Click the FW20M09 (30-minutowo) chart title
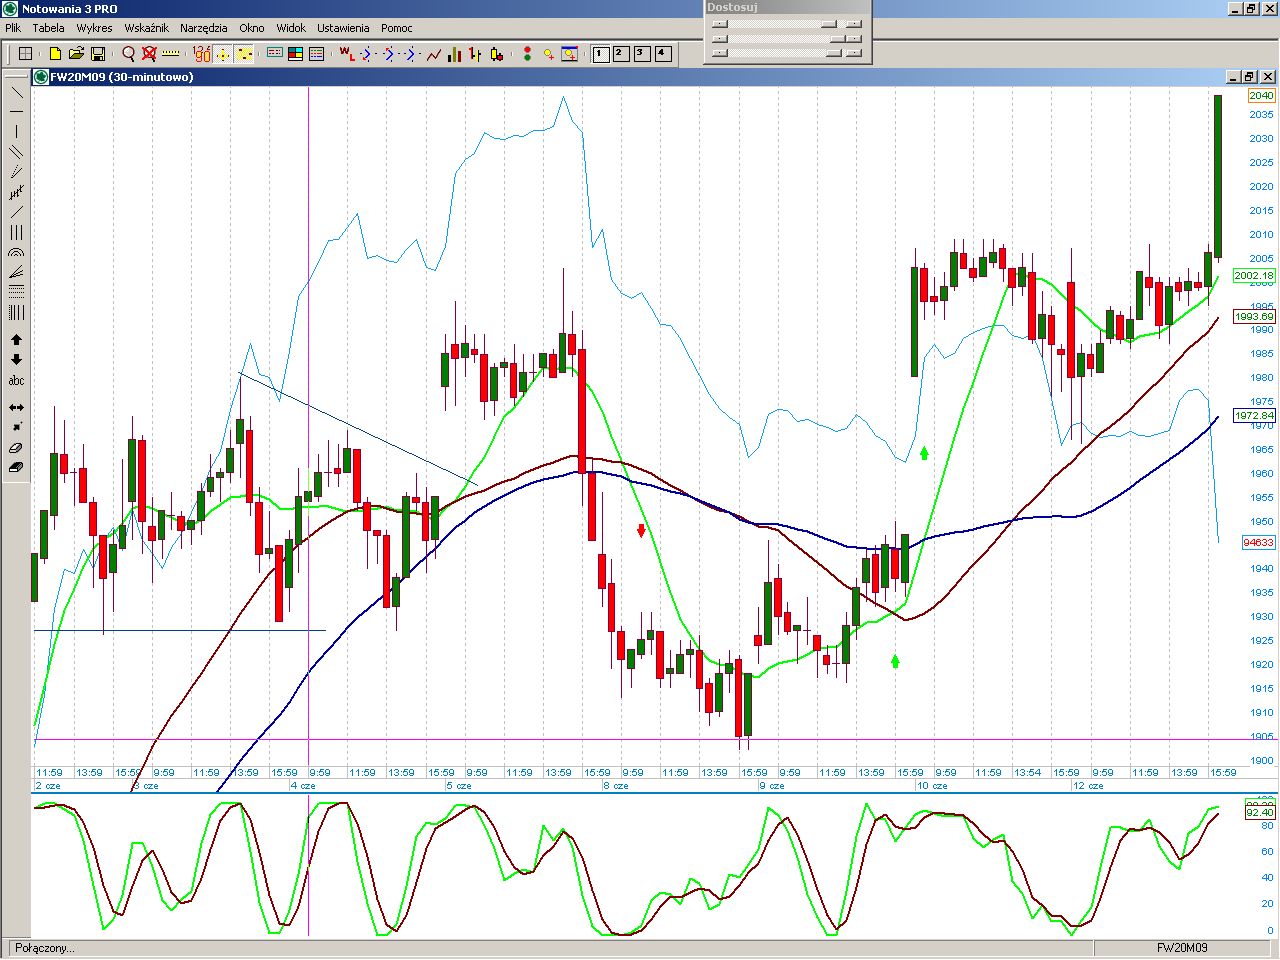Viewport: 1280px width, 960px height. click(x=122, y=77)
